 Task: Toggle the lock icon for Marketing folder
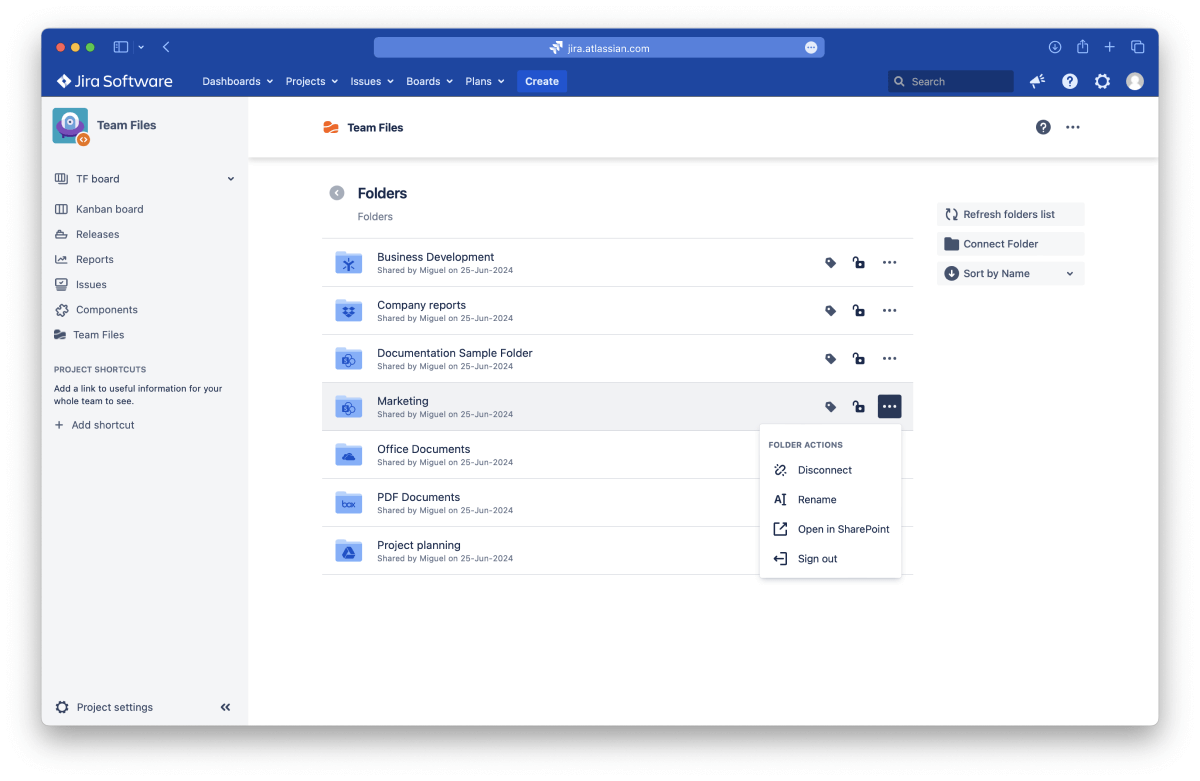tap(858, 407)
